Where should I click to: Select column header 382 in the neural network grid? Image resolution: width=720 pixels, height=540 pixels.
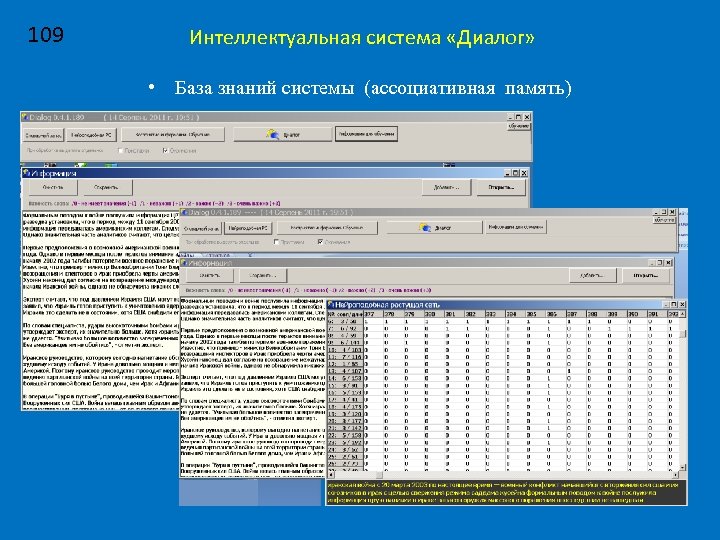point(474,314)
